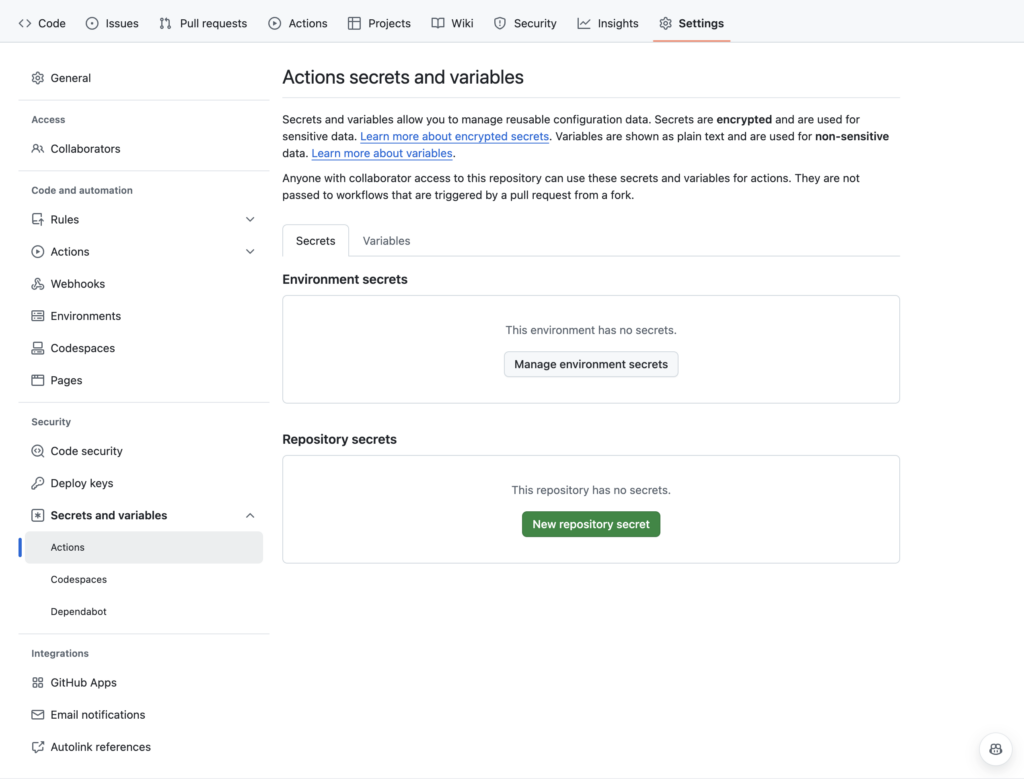Select the Secrets tab
The image size is (1024, 779).
315,241
